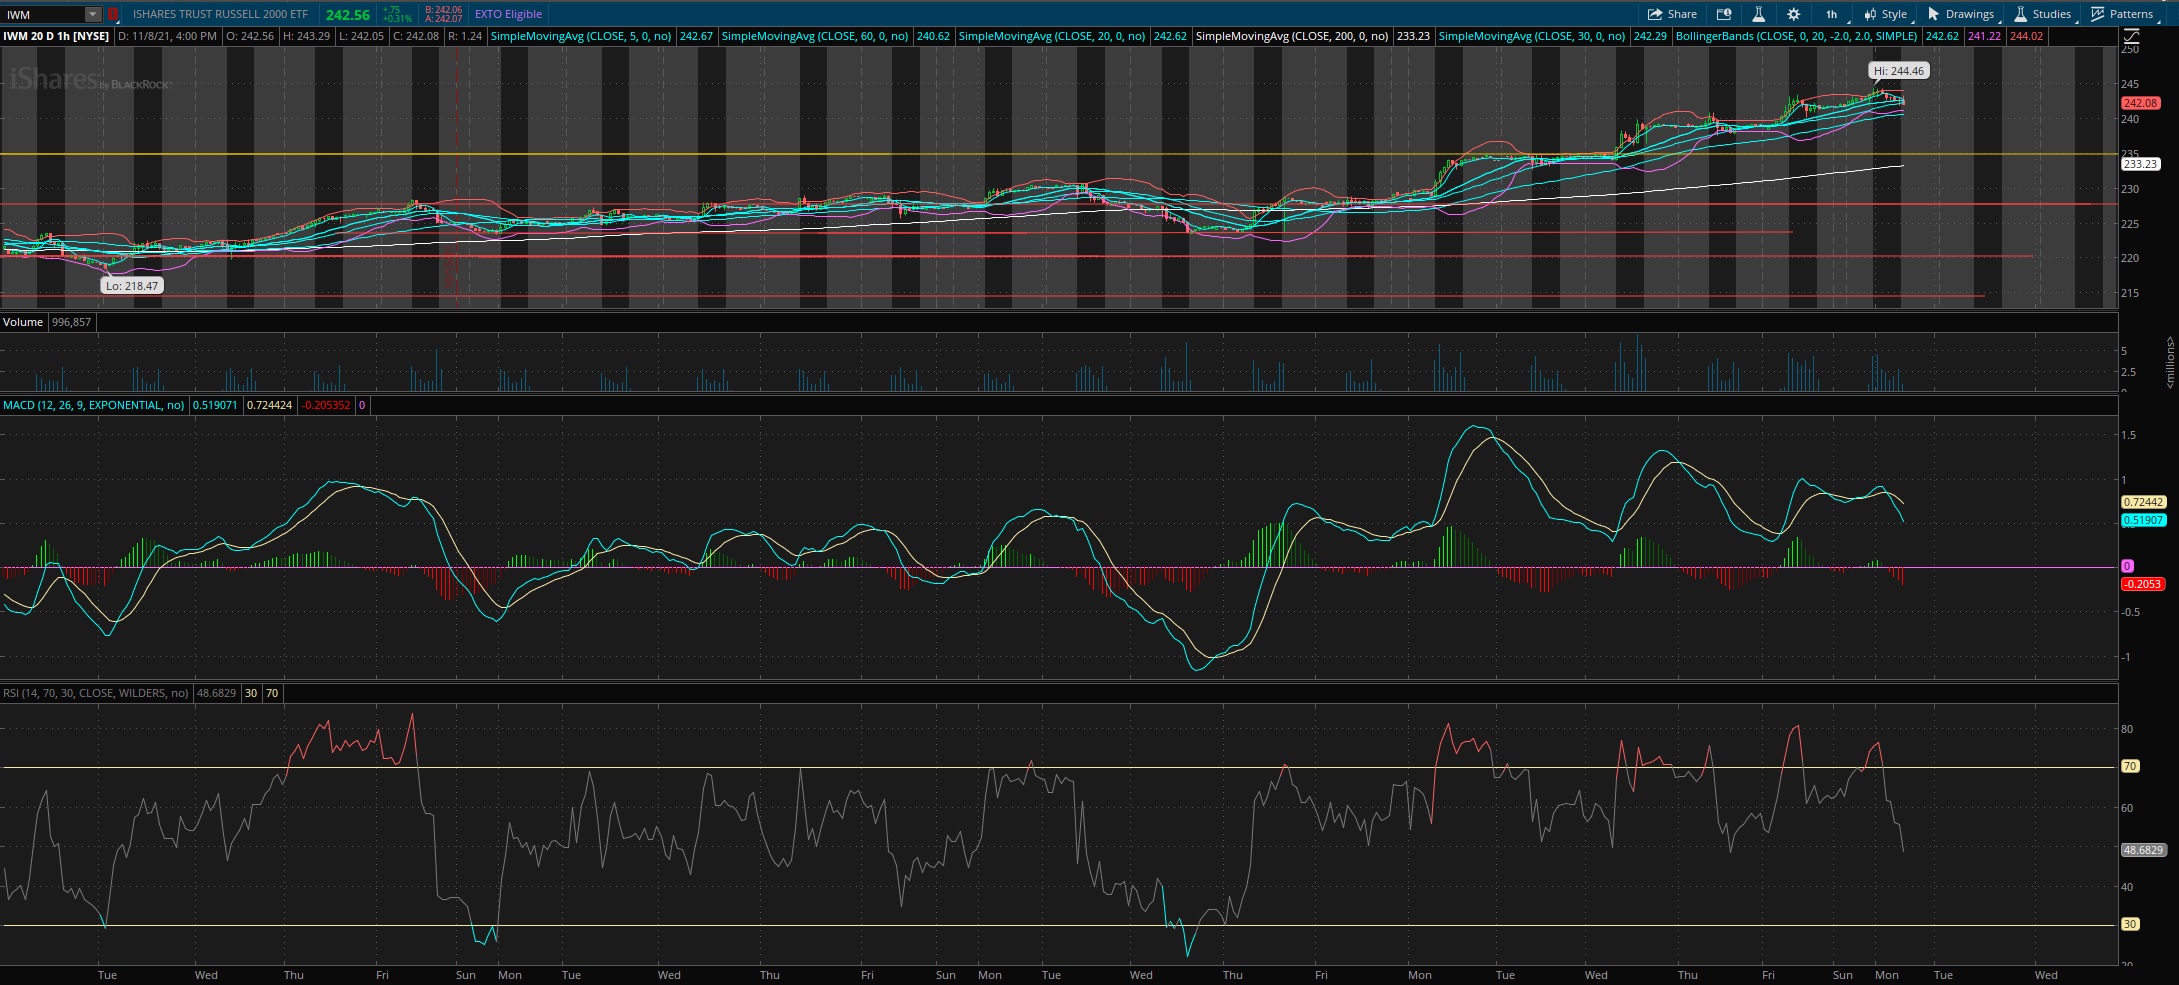This screenshot has height=985, width=2179.
Task: Select SimpleMovingAvg (CLOSE, 20, 0, no) study label
Action: pos(1051,36)
